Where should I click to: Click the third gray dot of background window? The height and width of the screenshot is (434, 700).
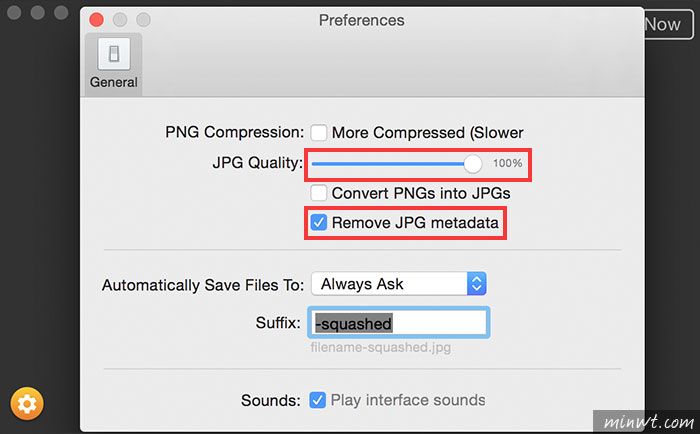tap(61, 13)
